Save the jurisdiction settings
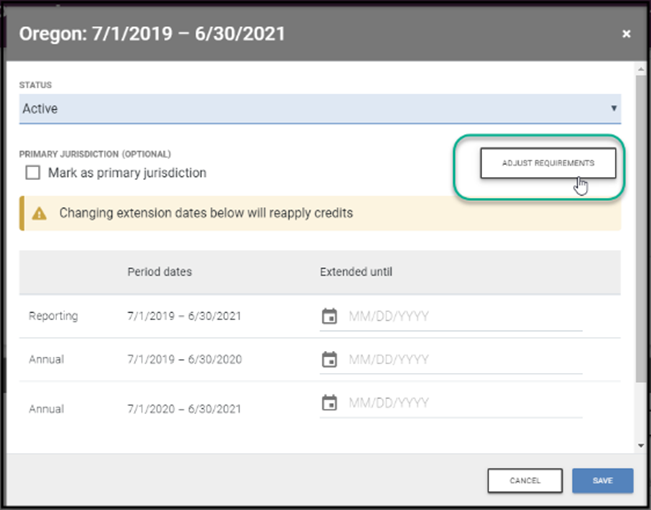The width and height of the screenshot is (651, 510). coord(602,481)
